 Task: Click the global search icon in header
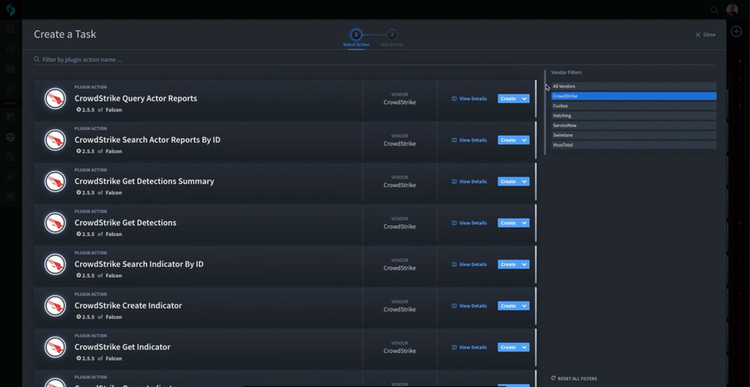(x=714, y=10)
